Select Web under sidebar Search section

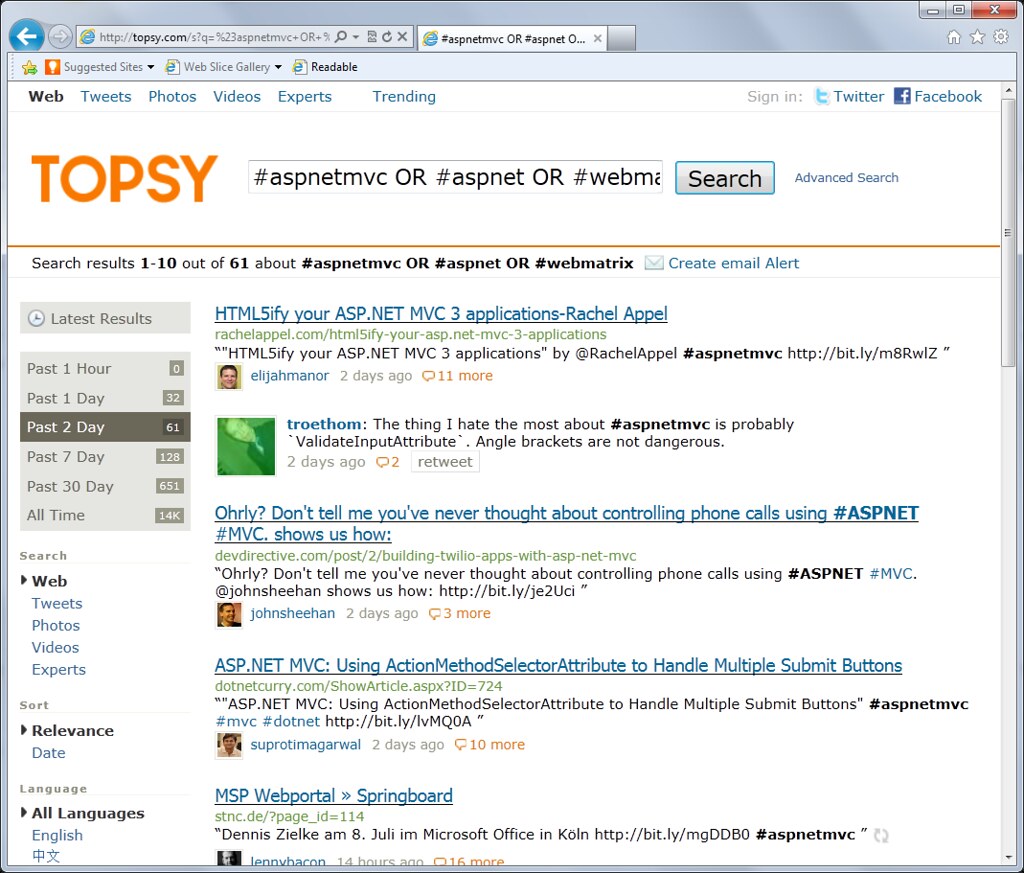coord(49,581)
